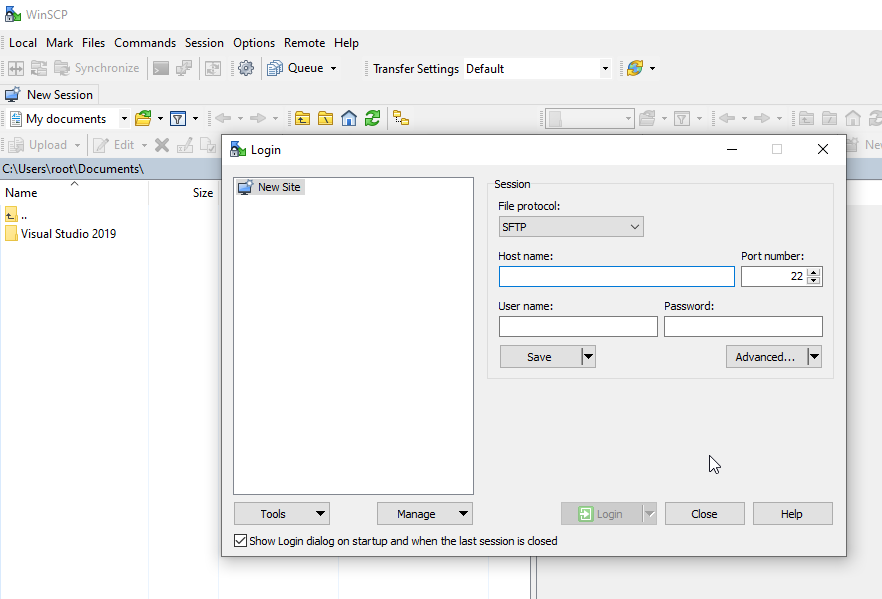Click the remote Open Directory icon
The width and height of the screenshot is (882, 599).
[x=647, y=119]
